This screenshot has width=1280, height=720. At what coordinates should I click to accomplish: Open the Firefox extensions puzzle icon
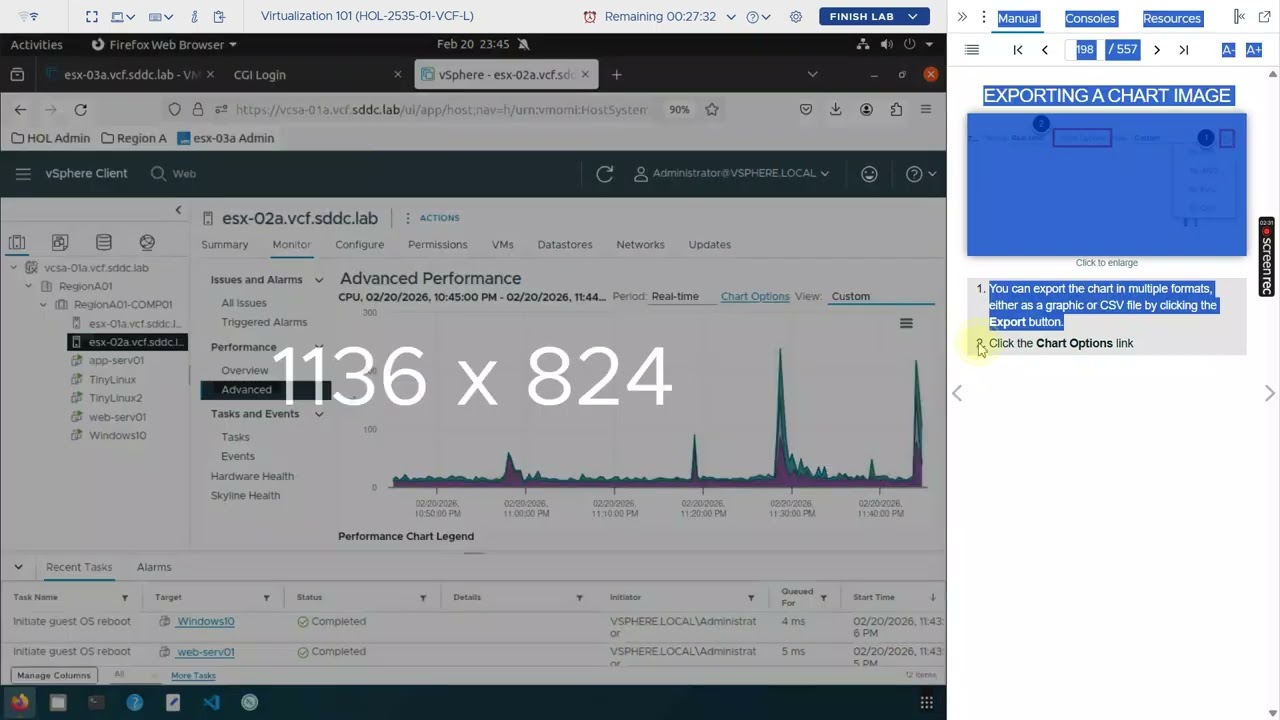896,110
